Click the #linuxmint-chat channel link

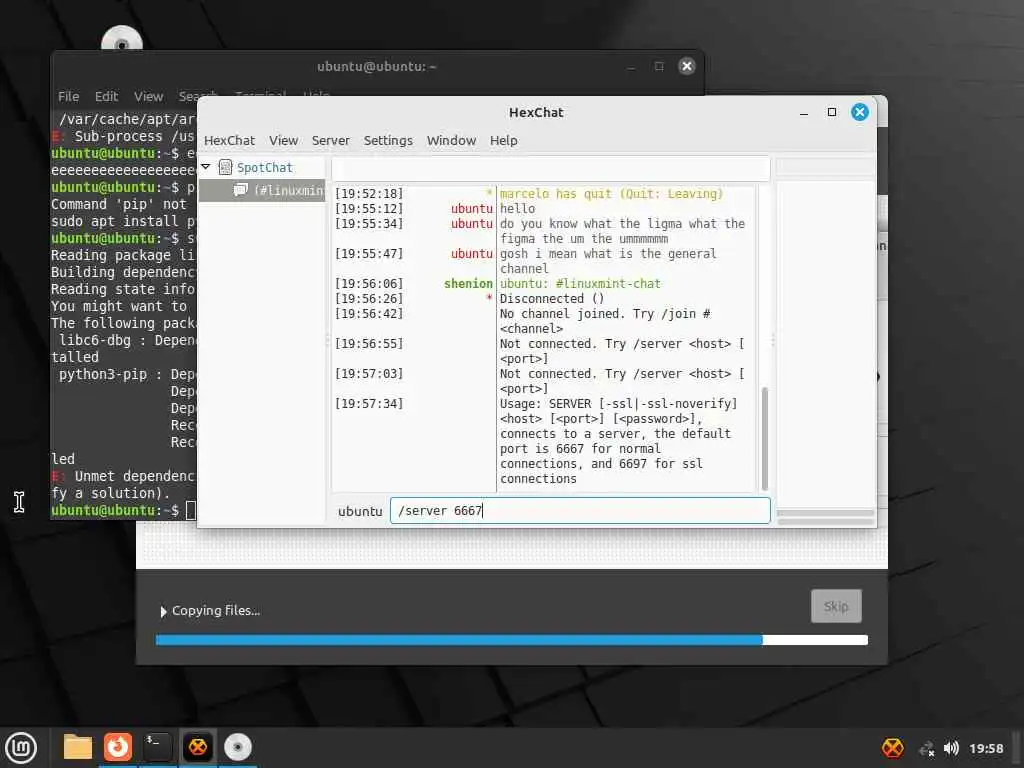[608, 283]
